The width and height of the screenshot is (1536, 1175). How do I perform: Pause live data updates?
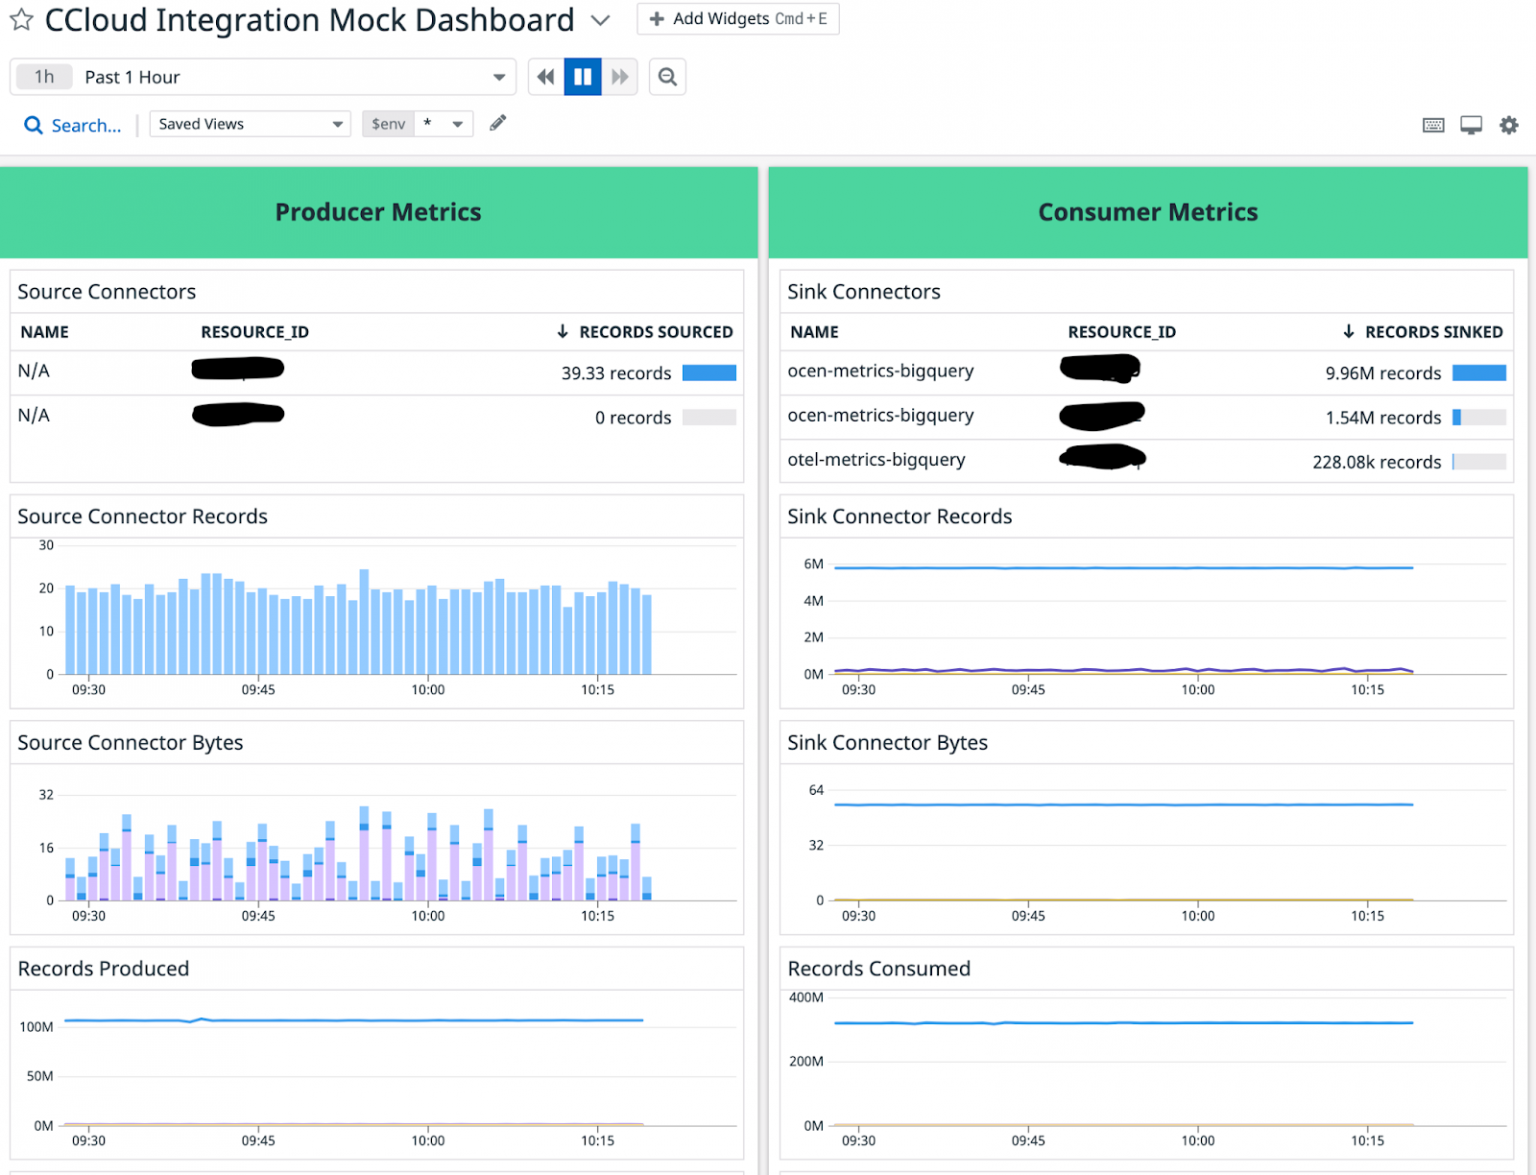click(x=583, y=76)
